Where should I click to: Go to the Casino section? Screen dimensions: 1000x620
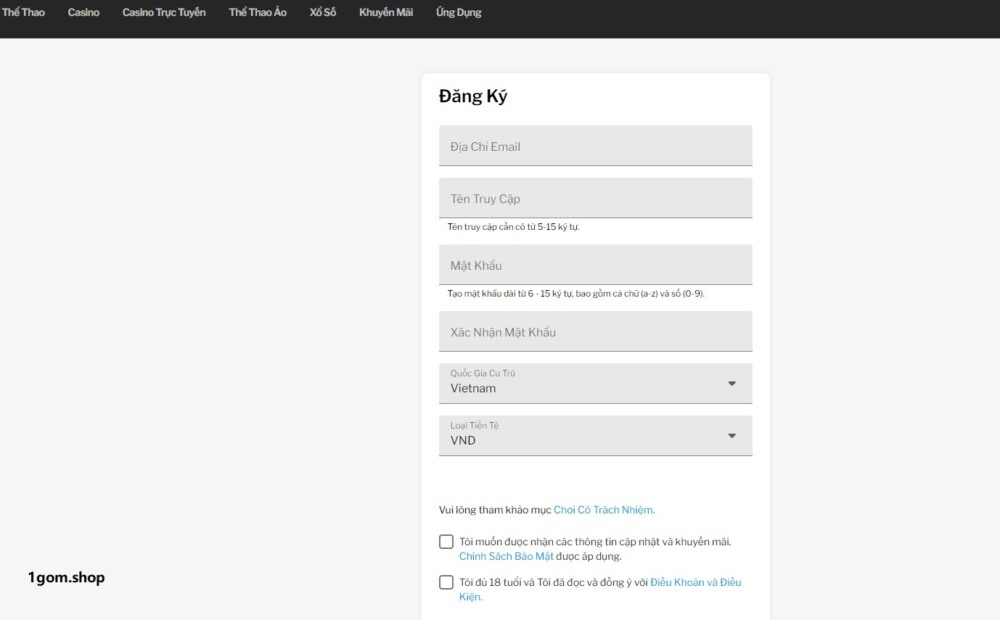point(83,13)
